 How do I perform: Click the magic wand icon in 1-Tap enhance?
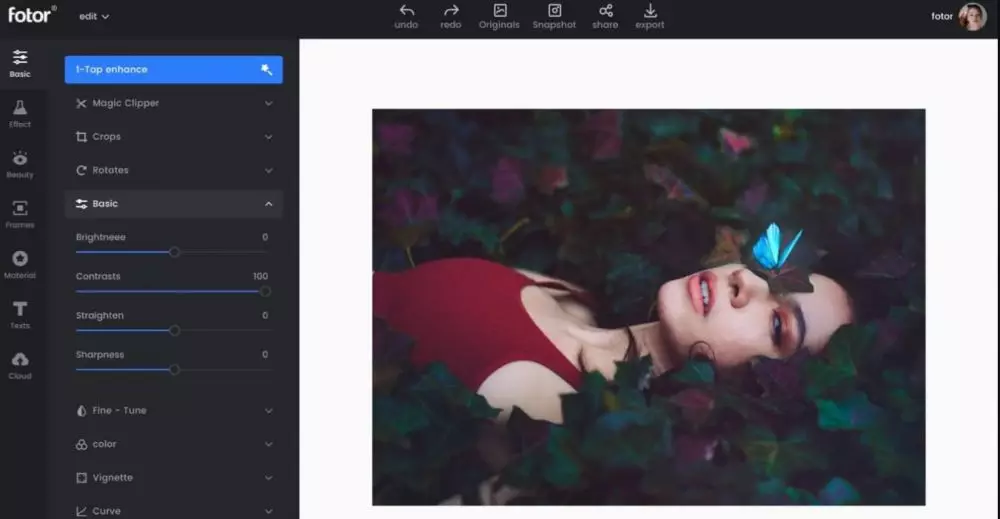pos(267,69)
